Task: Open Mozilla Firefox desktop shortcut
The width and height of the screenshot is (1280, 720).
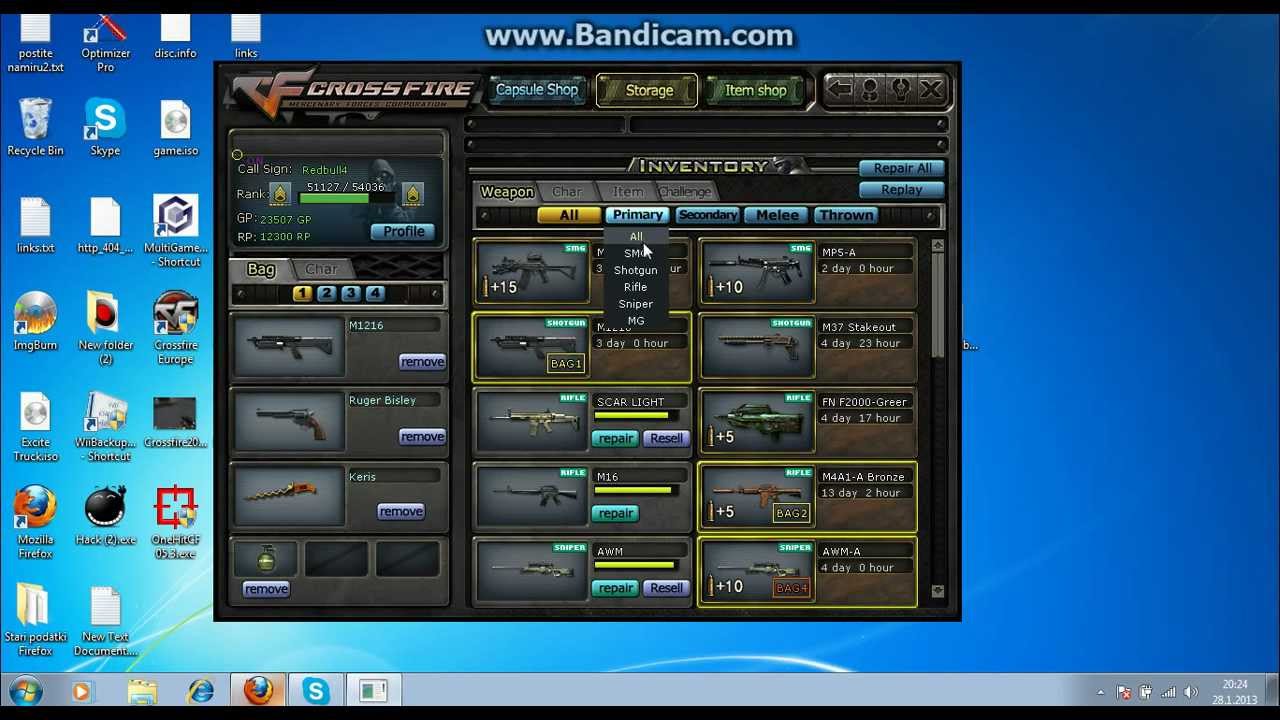Action: (35, 520)
